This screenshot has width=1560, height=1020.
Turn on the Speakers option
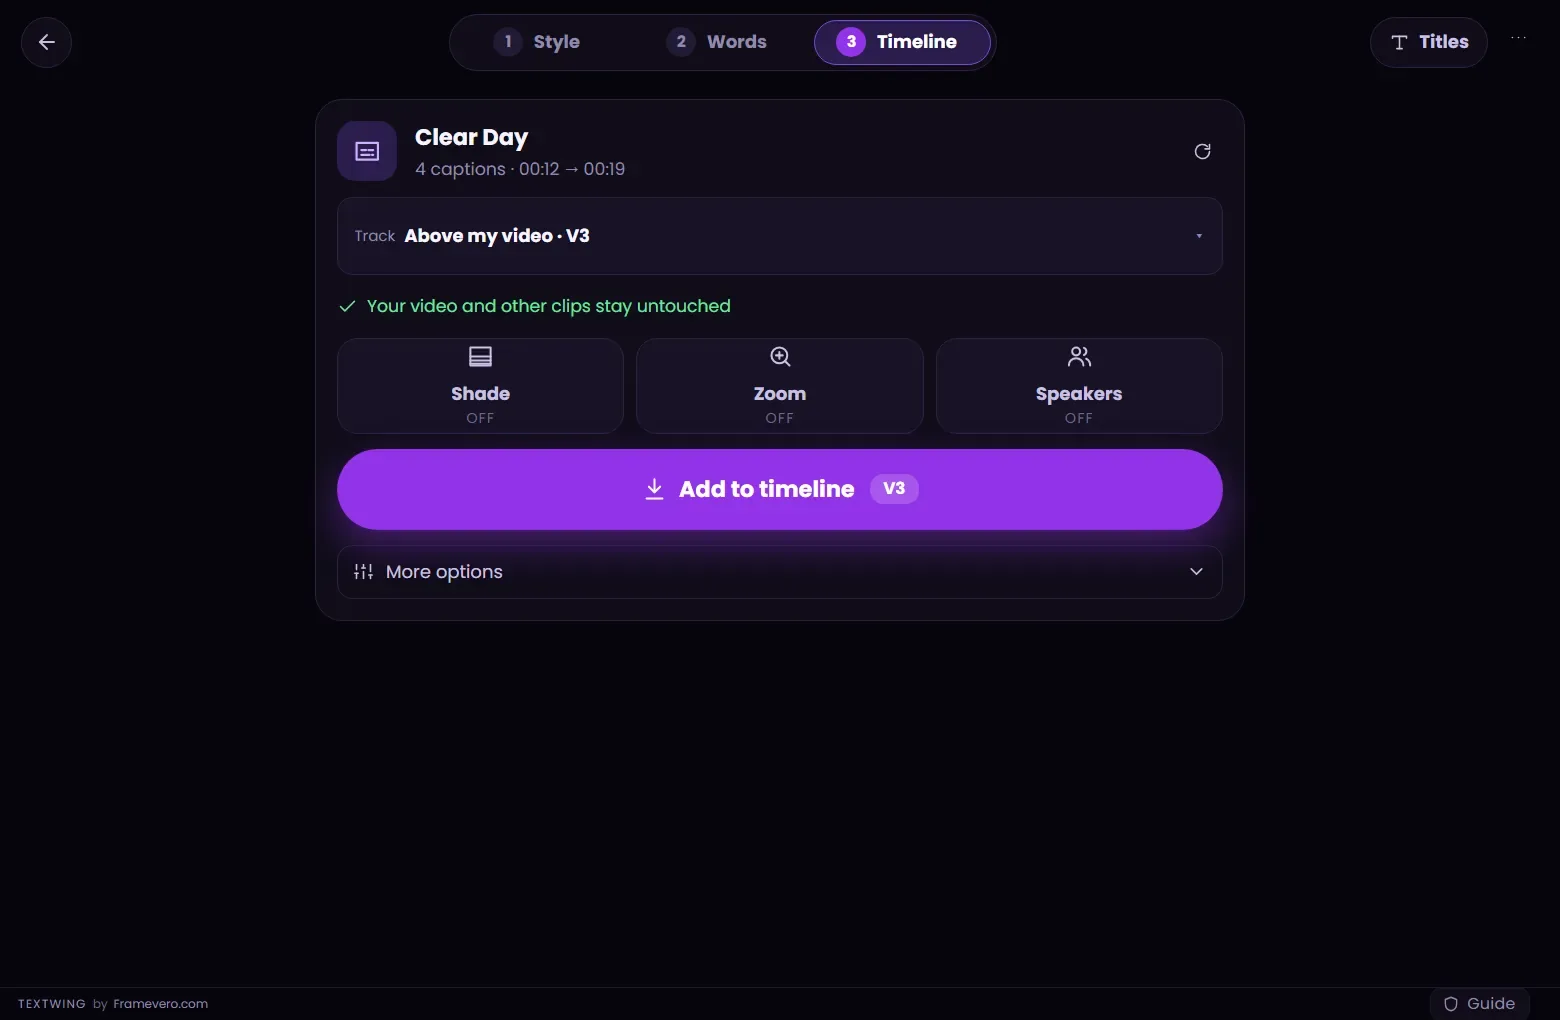pyautogui.click(x=1079, y=386)
